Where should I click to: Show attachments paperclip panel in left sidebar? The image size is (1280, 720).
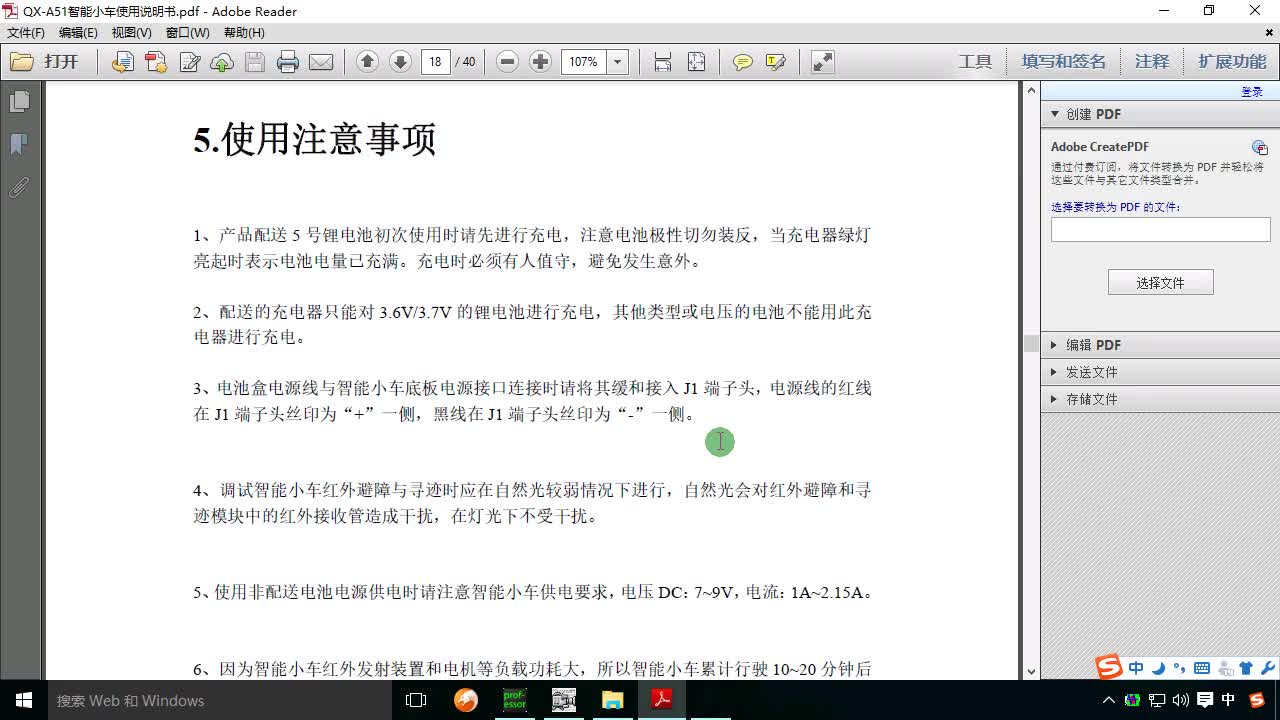click(19, 188)
